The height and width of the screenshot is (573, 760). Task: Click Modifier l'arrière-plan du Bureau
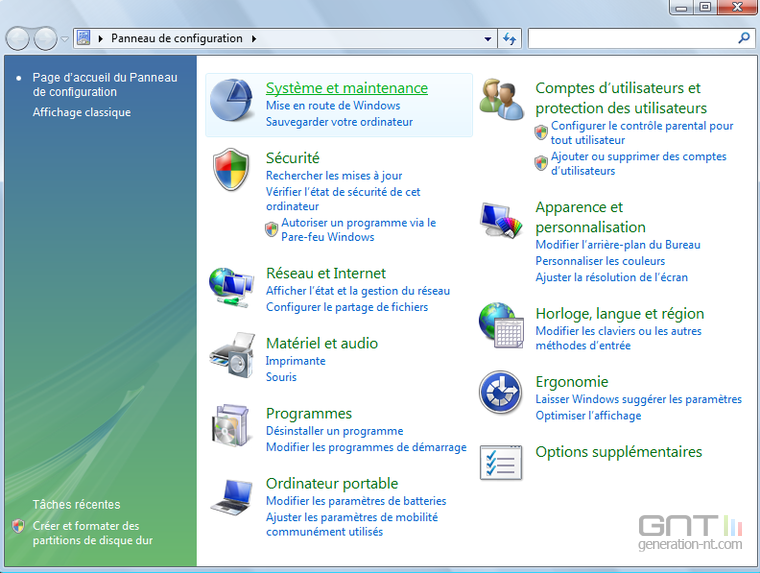(x=618, y=245)
